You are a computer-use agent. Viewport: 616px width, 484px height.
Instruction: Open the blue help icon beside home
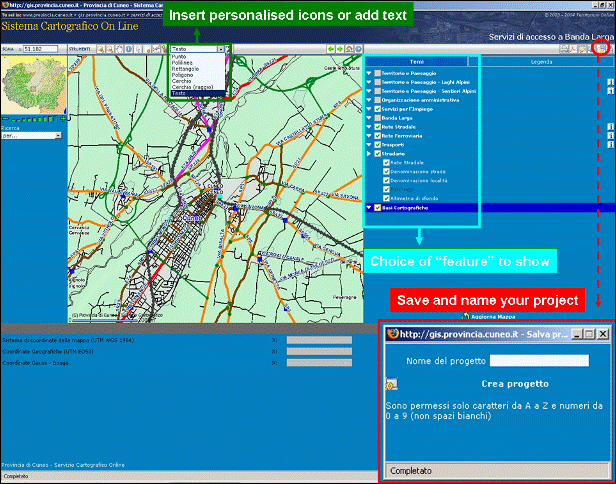tap(358, 49)
